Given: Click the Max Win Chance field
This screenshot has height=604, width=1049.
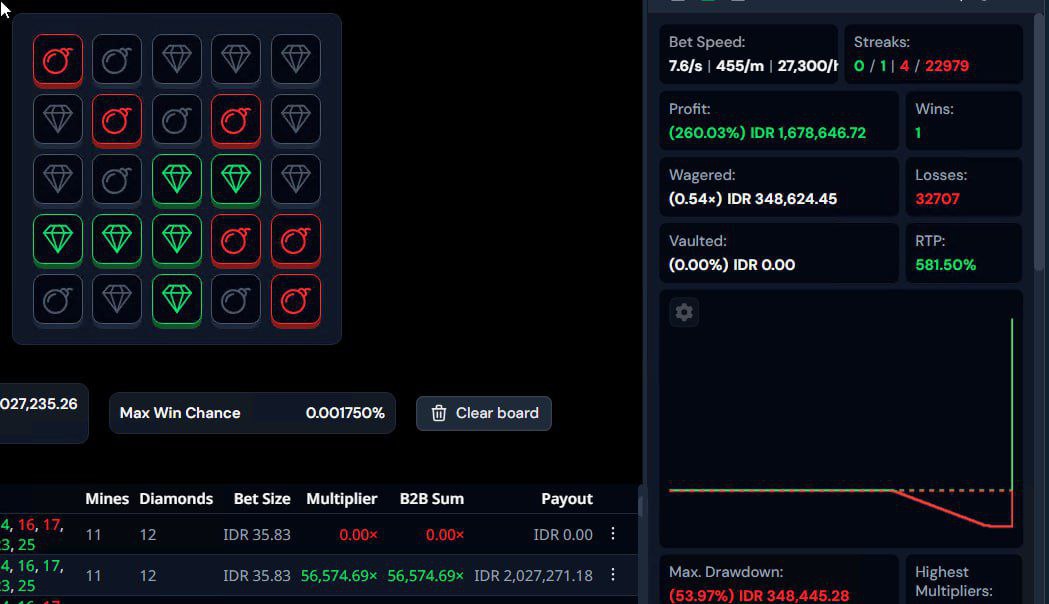Looking at the screenshot, I should click(x=252, y=413).
